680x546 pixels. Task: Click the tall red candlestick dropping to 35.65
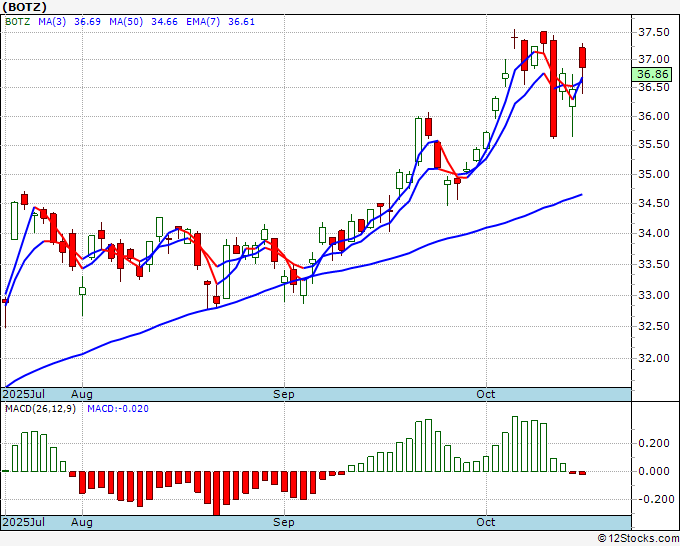point(553,88)
